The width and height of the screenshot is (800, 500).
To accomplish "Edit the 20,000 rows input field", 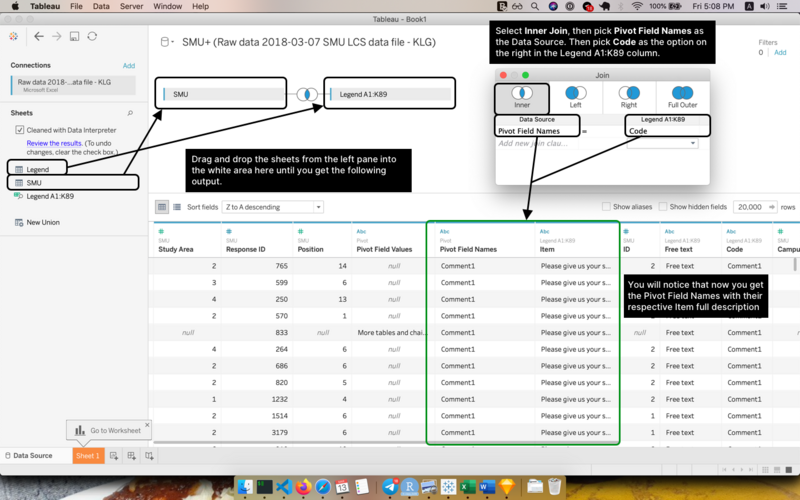I will (755, 207).
